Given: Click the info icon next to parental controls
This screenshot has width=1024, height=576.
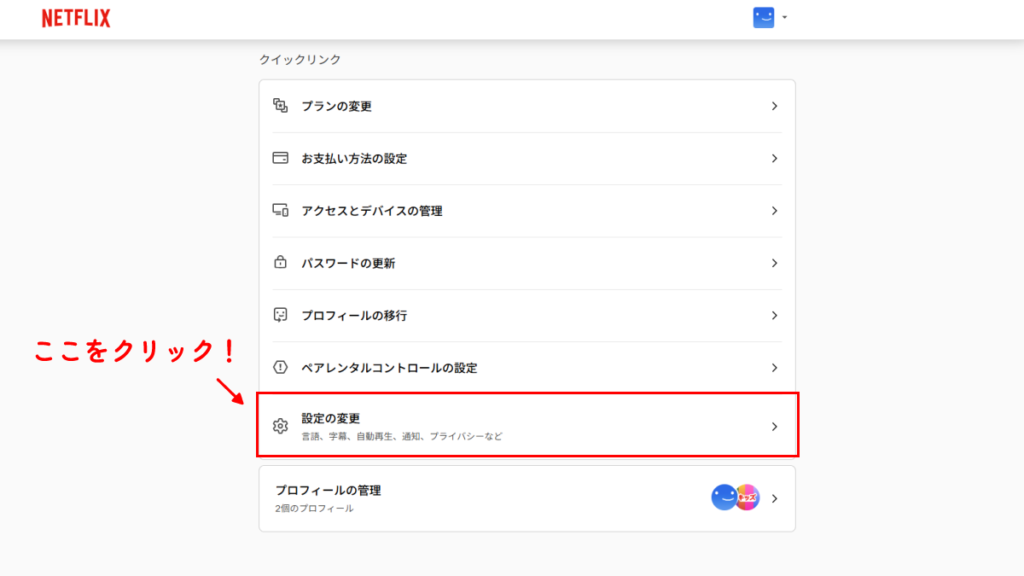Looking at the screenshot, I should point(283,367).
